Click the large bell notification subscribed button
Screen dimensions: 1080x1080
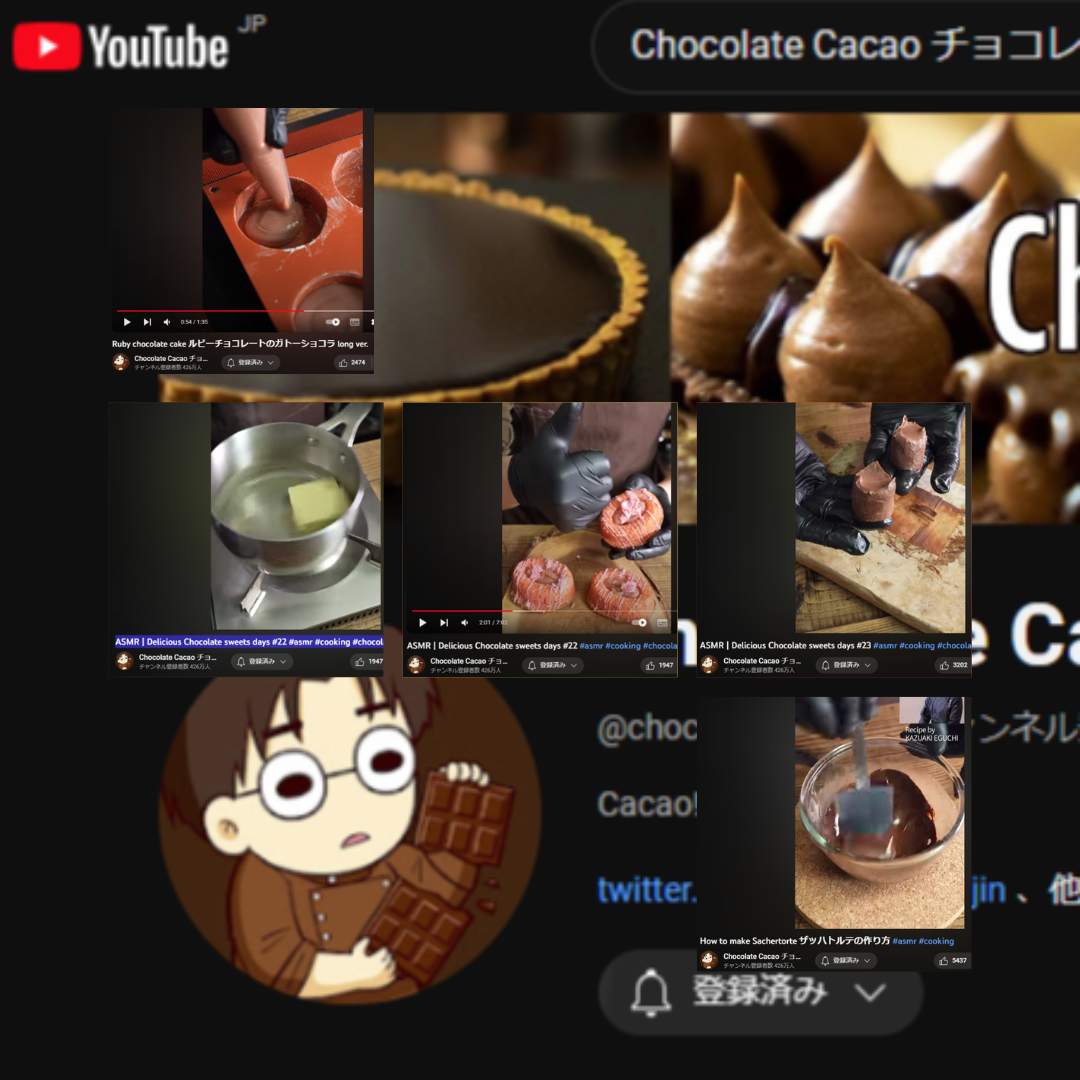point(760,992)
